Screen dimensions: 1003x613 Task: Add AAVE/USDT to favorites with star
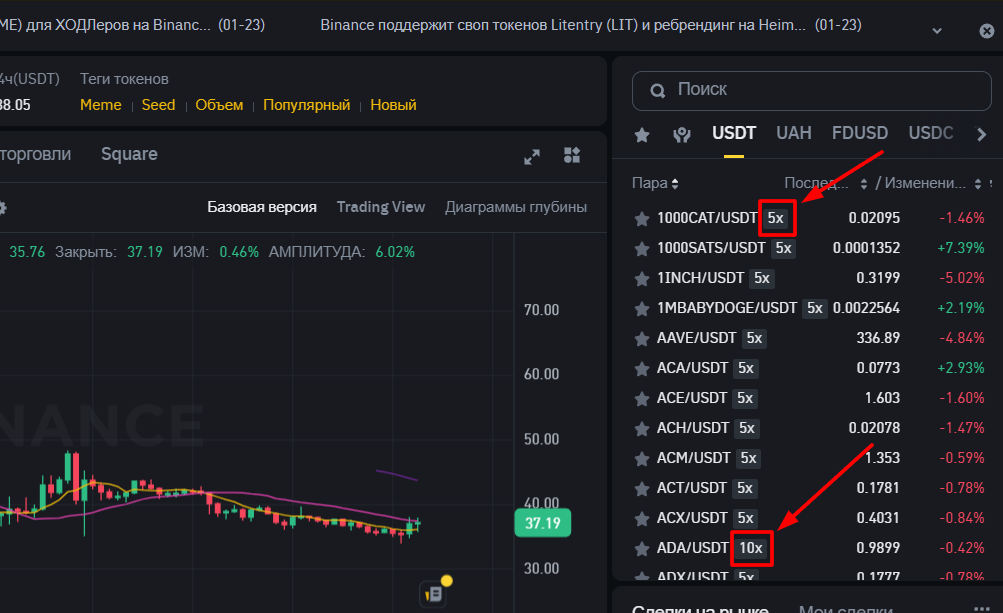click(x=642, y=338)
